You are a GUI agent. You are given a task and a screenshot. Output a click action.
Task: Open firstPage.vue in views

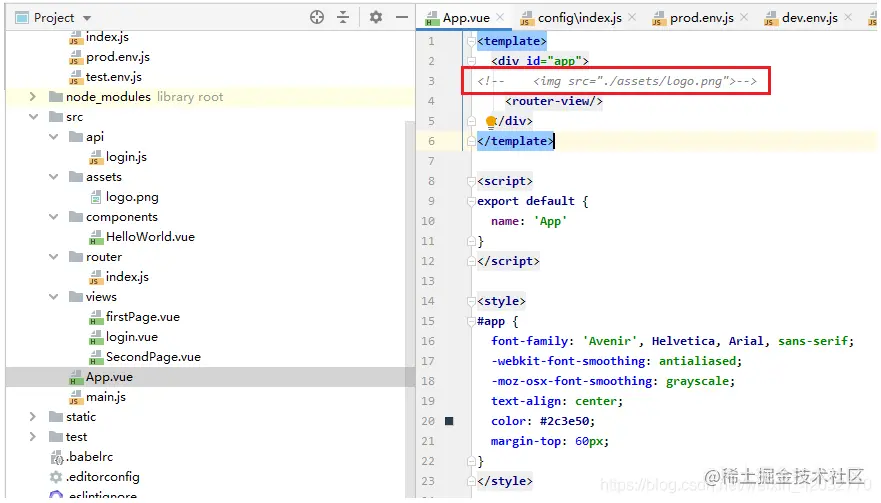point(143,316)
